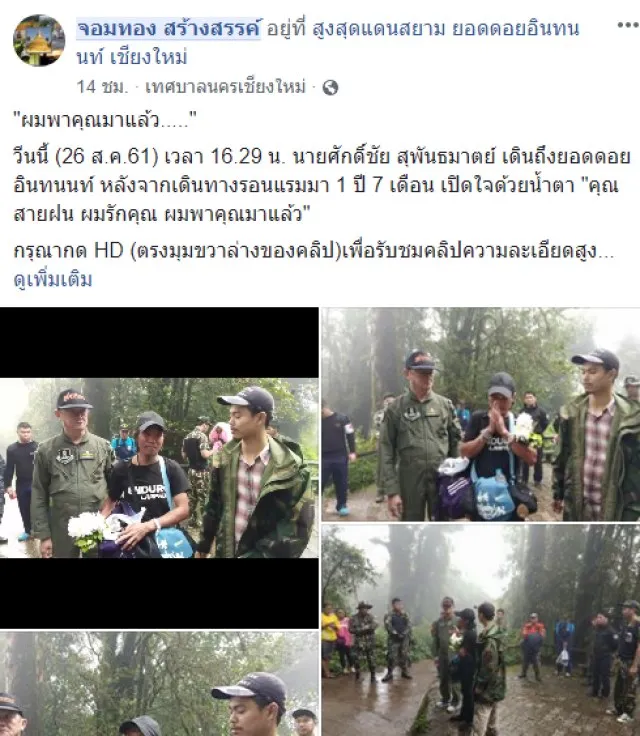Click the 14 ชม. timestamp
This screenshot has height=736, width=640.
pyautogui.click(x=102, y=87)
